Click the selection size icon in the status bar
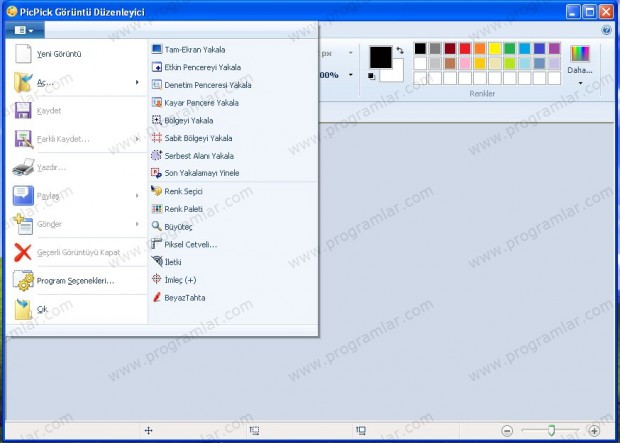Viewport: 620px width, 443px height. coord(254,430)
